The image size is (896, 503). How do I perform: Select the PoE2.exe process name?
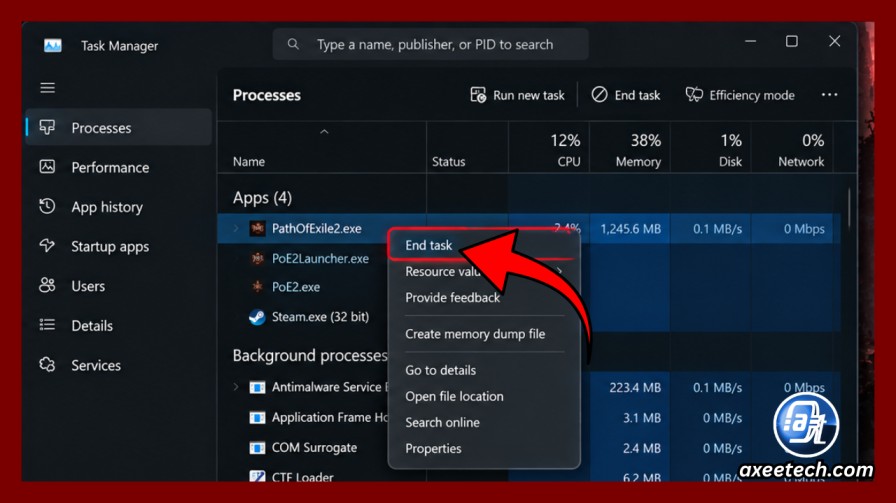coord(295,287)
